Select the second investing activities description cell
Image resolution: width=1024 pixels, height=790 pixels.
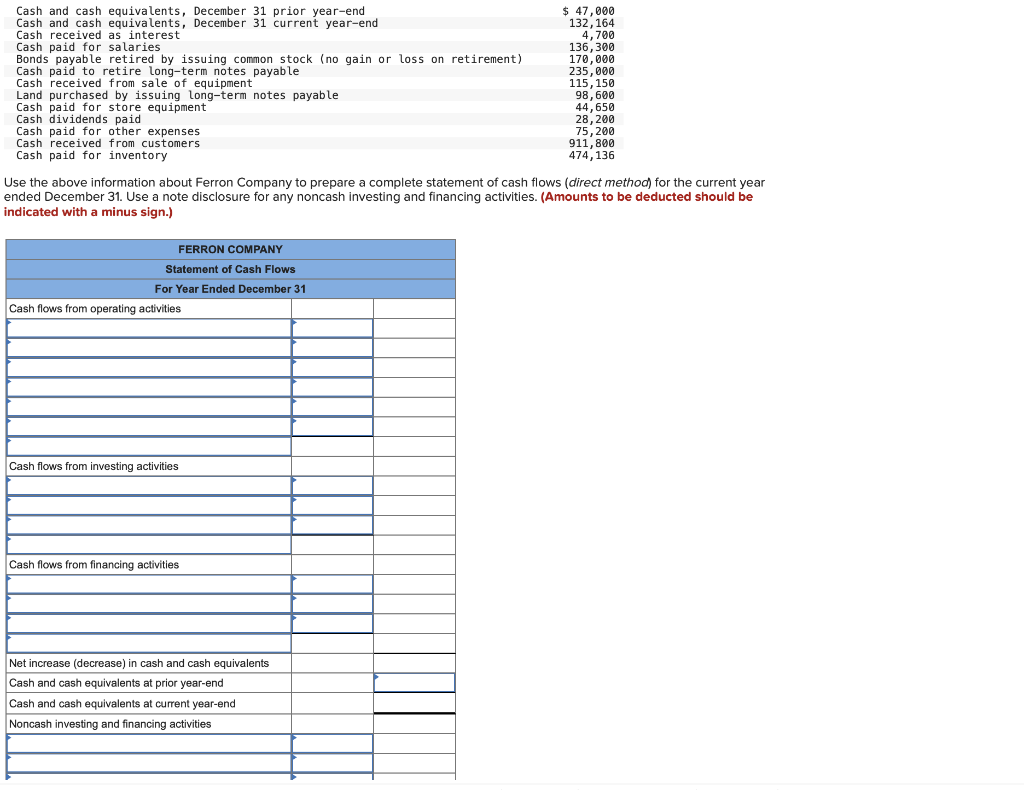point(148,505)
